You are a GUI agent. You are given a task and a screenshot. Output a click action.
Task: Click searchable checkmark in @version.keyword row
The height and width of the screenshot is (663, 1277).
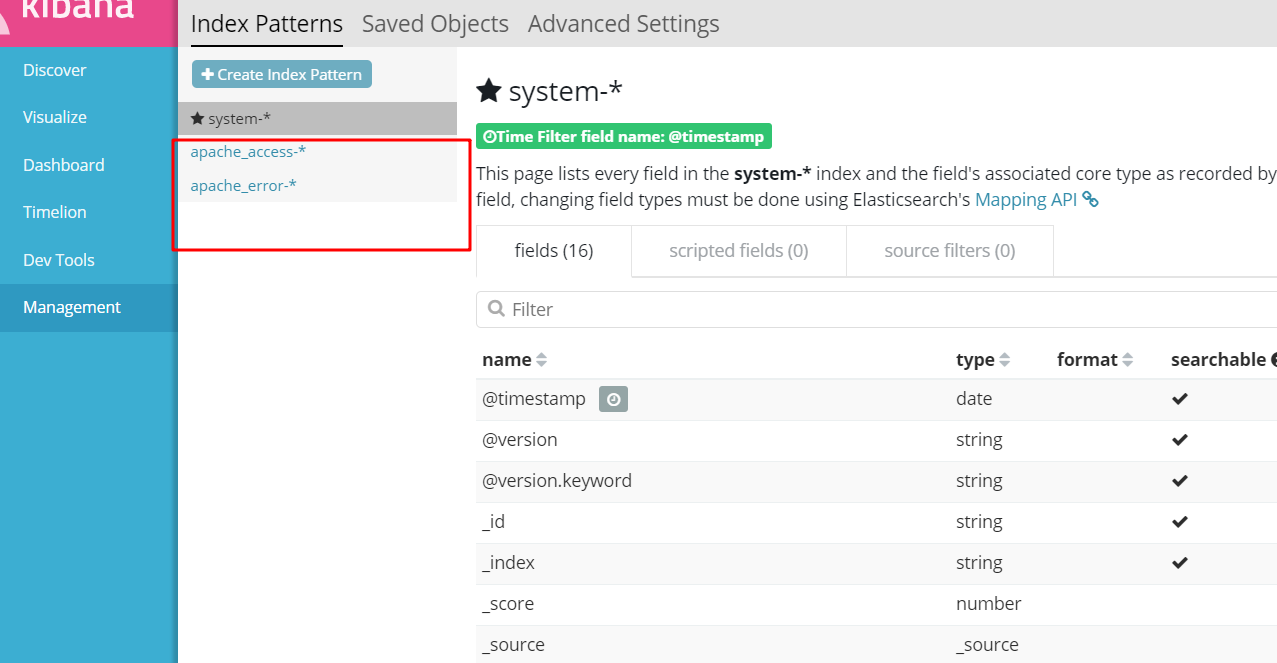click(x=1180, y=481)
